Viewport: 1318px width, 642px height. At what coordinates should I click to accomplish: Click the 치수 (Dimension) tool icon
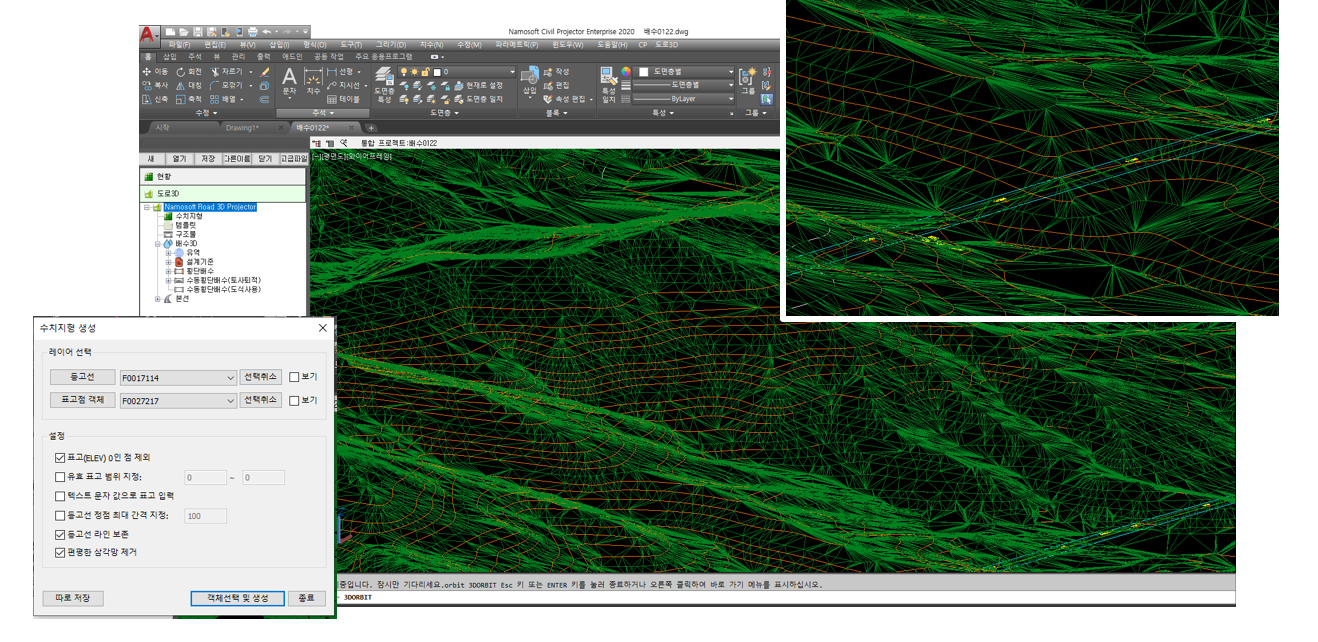(x=313, y=82)
